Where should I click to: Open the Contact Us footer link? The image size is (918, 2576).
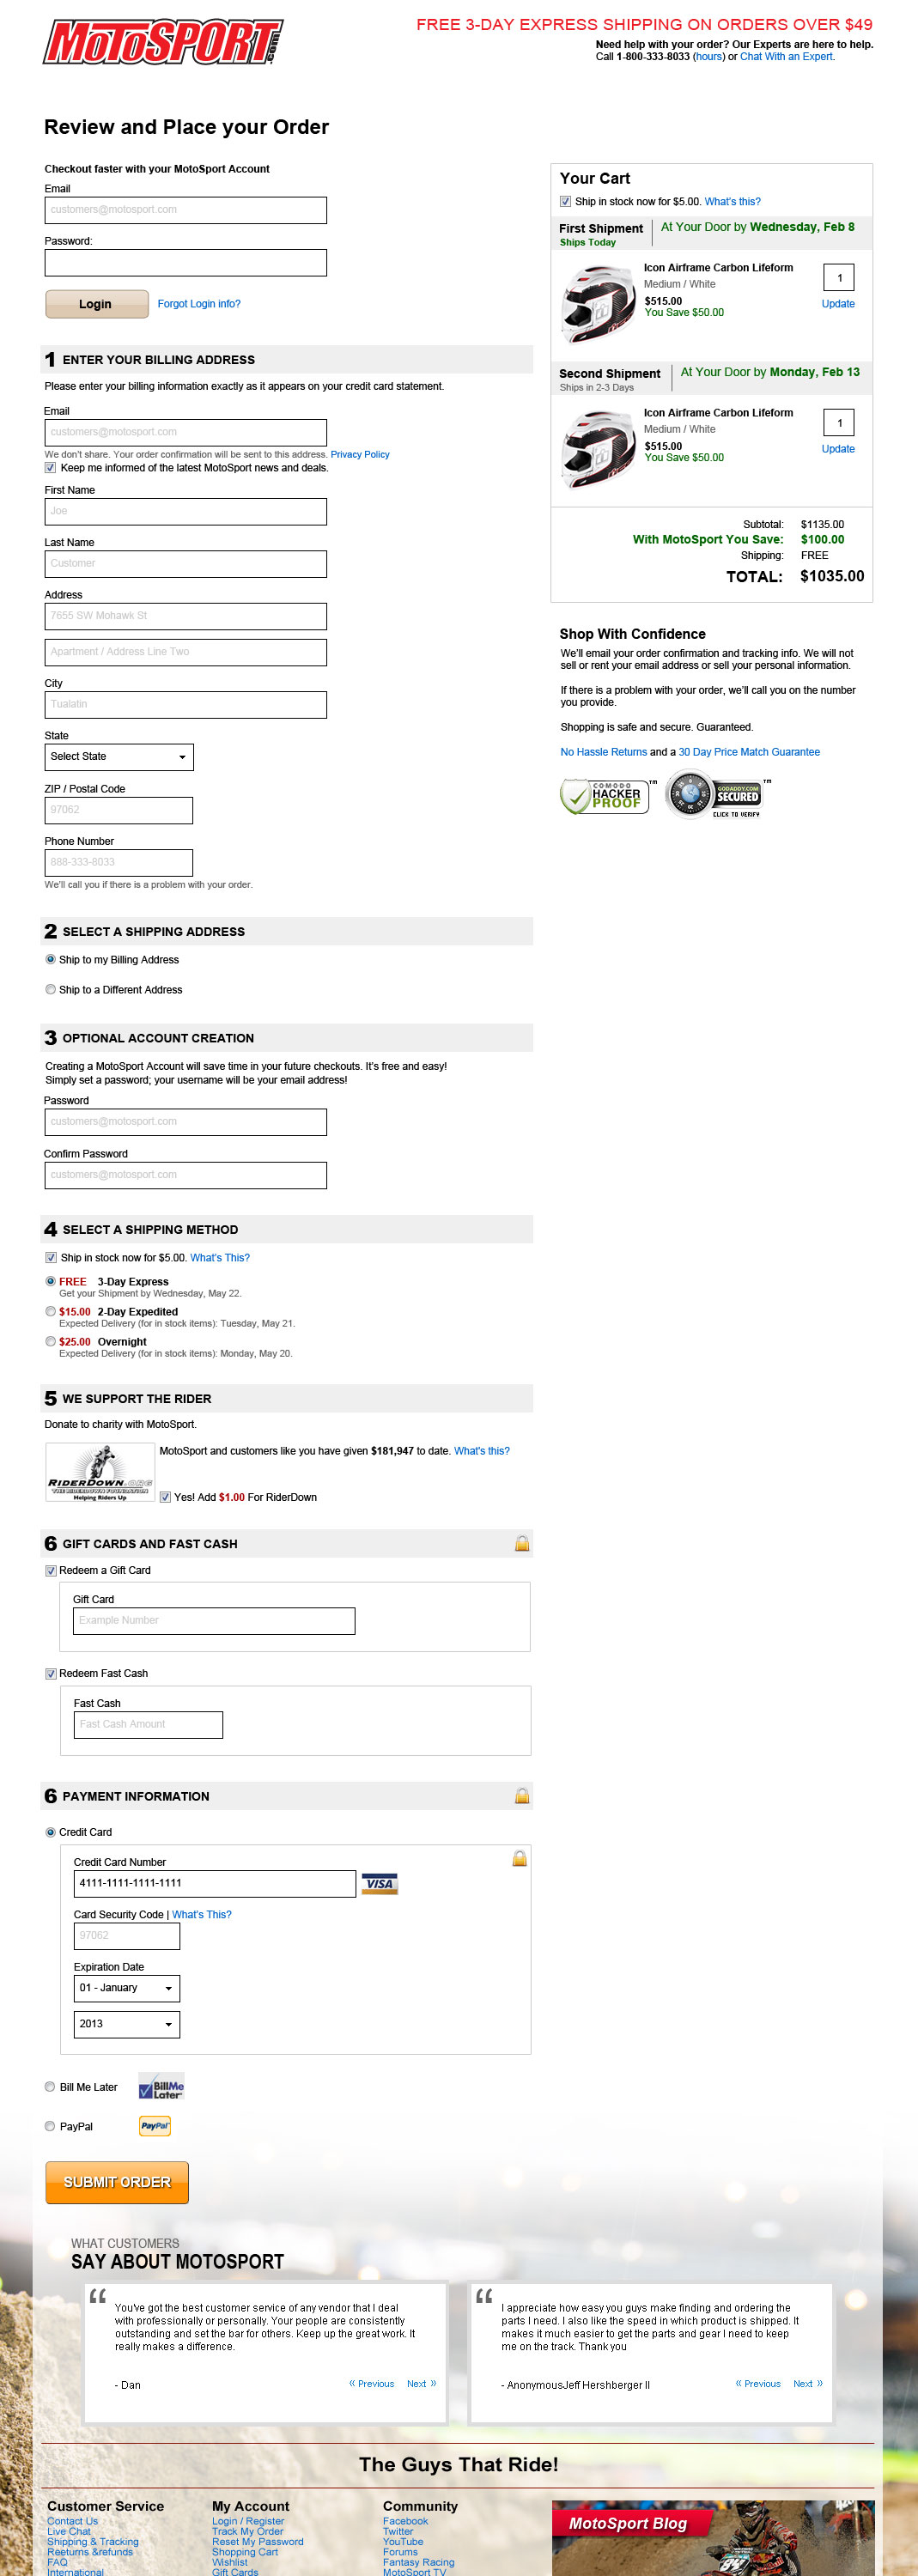(72, 2521)
